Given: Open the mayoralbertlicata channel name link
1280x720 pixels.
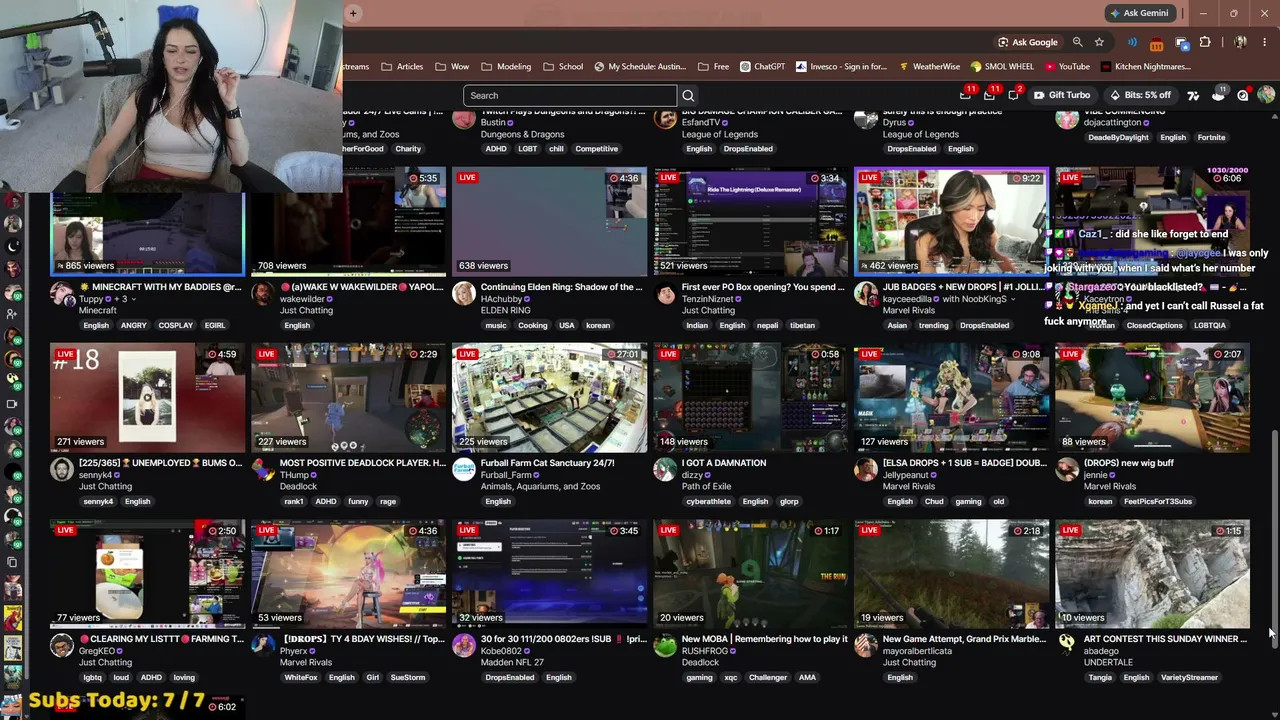Looking at the screenshot, I should [x=916, y=651].
